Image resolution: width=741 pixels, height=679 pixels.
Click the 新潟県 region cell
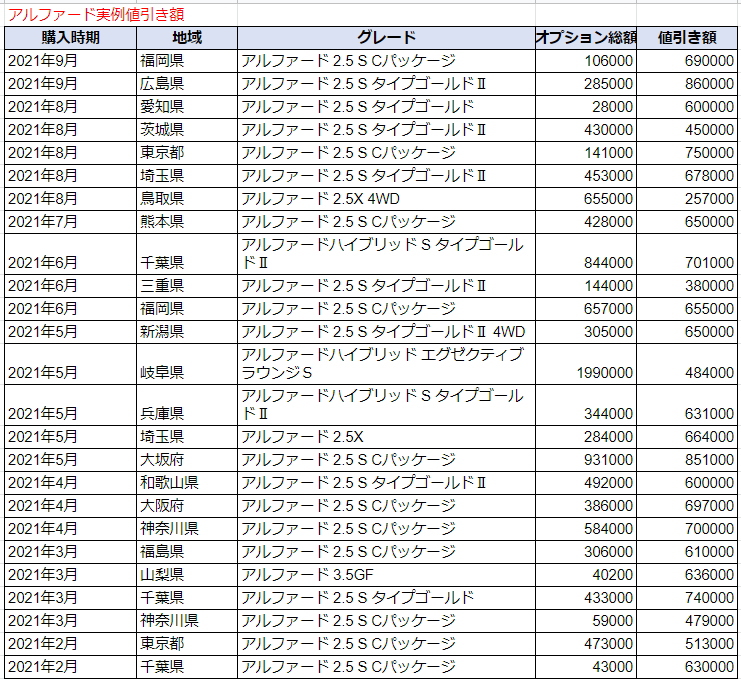(x=187, y=332)
